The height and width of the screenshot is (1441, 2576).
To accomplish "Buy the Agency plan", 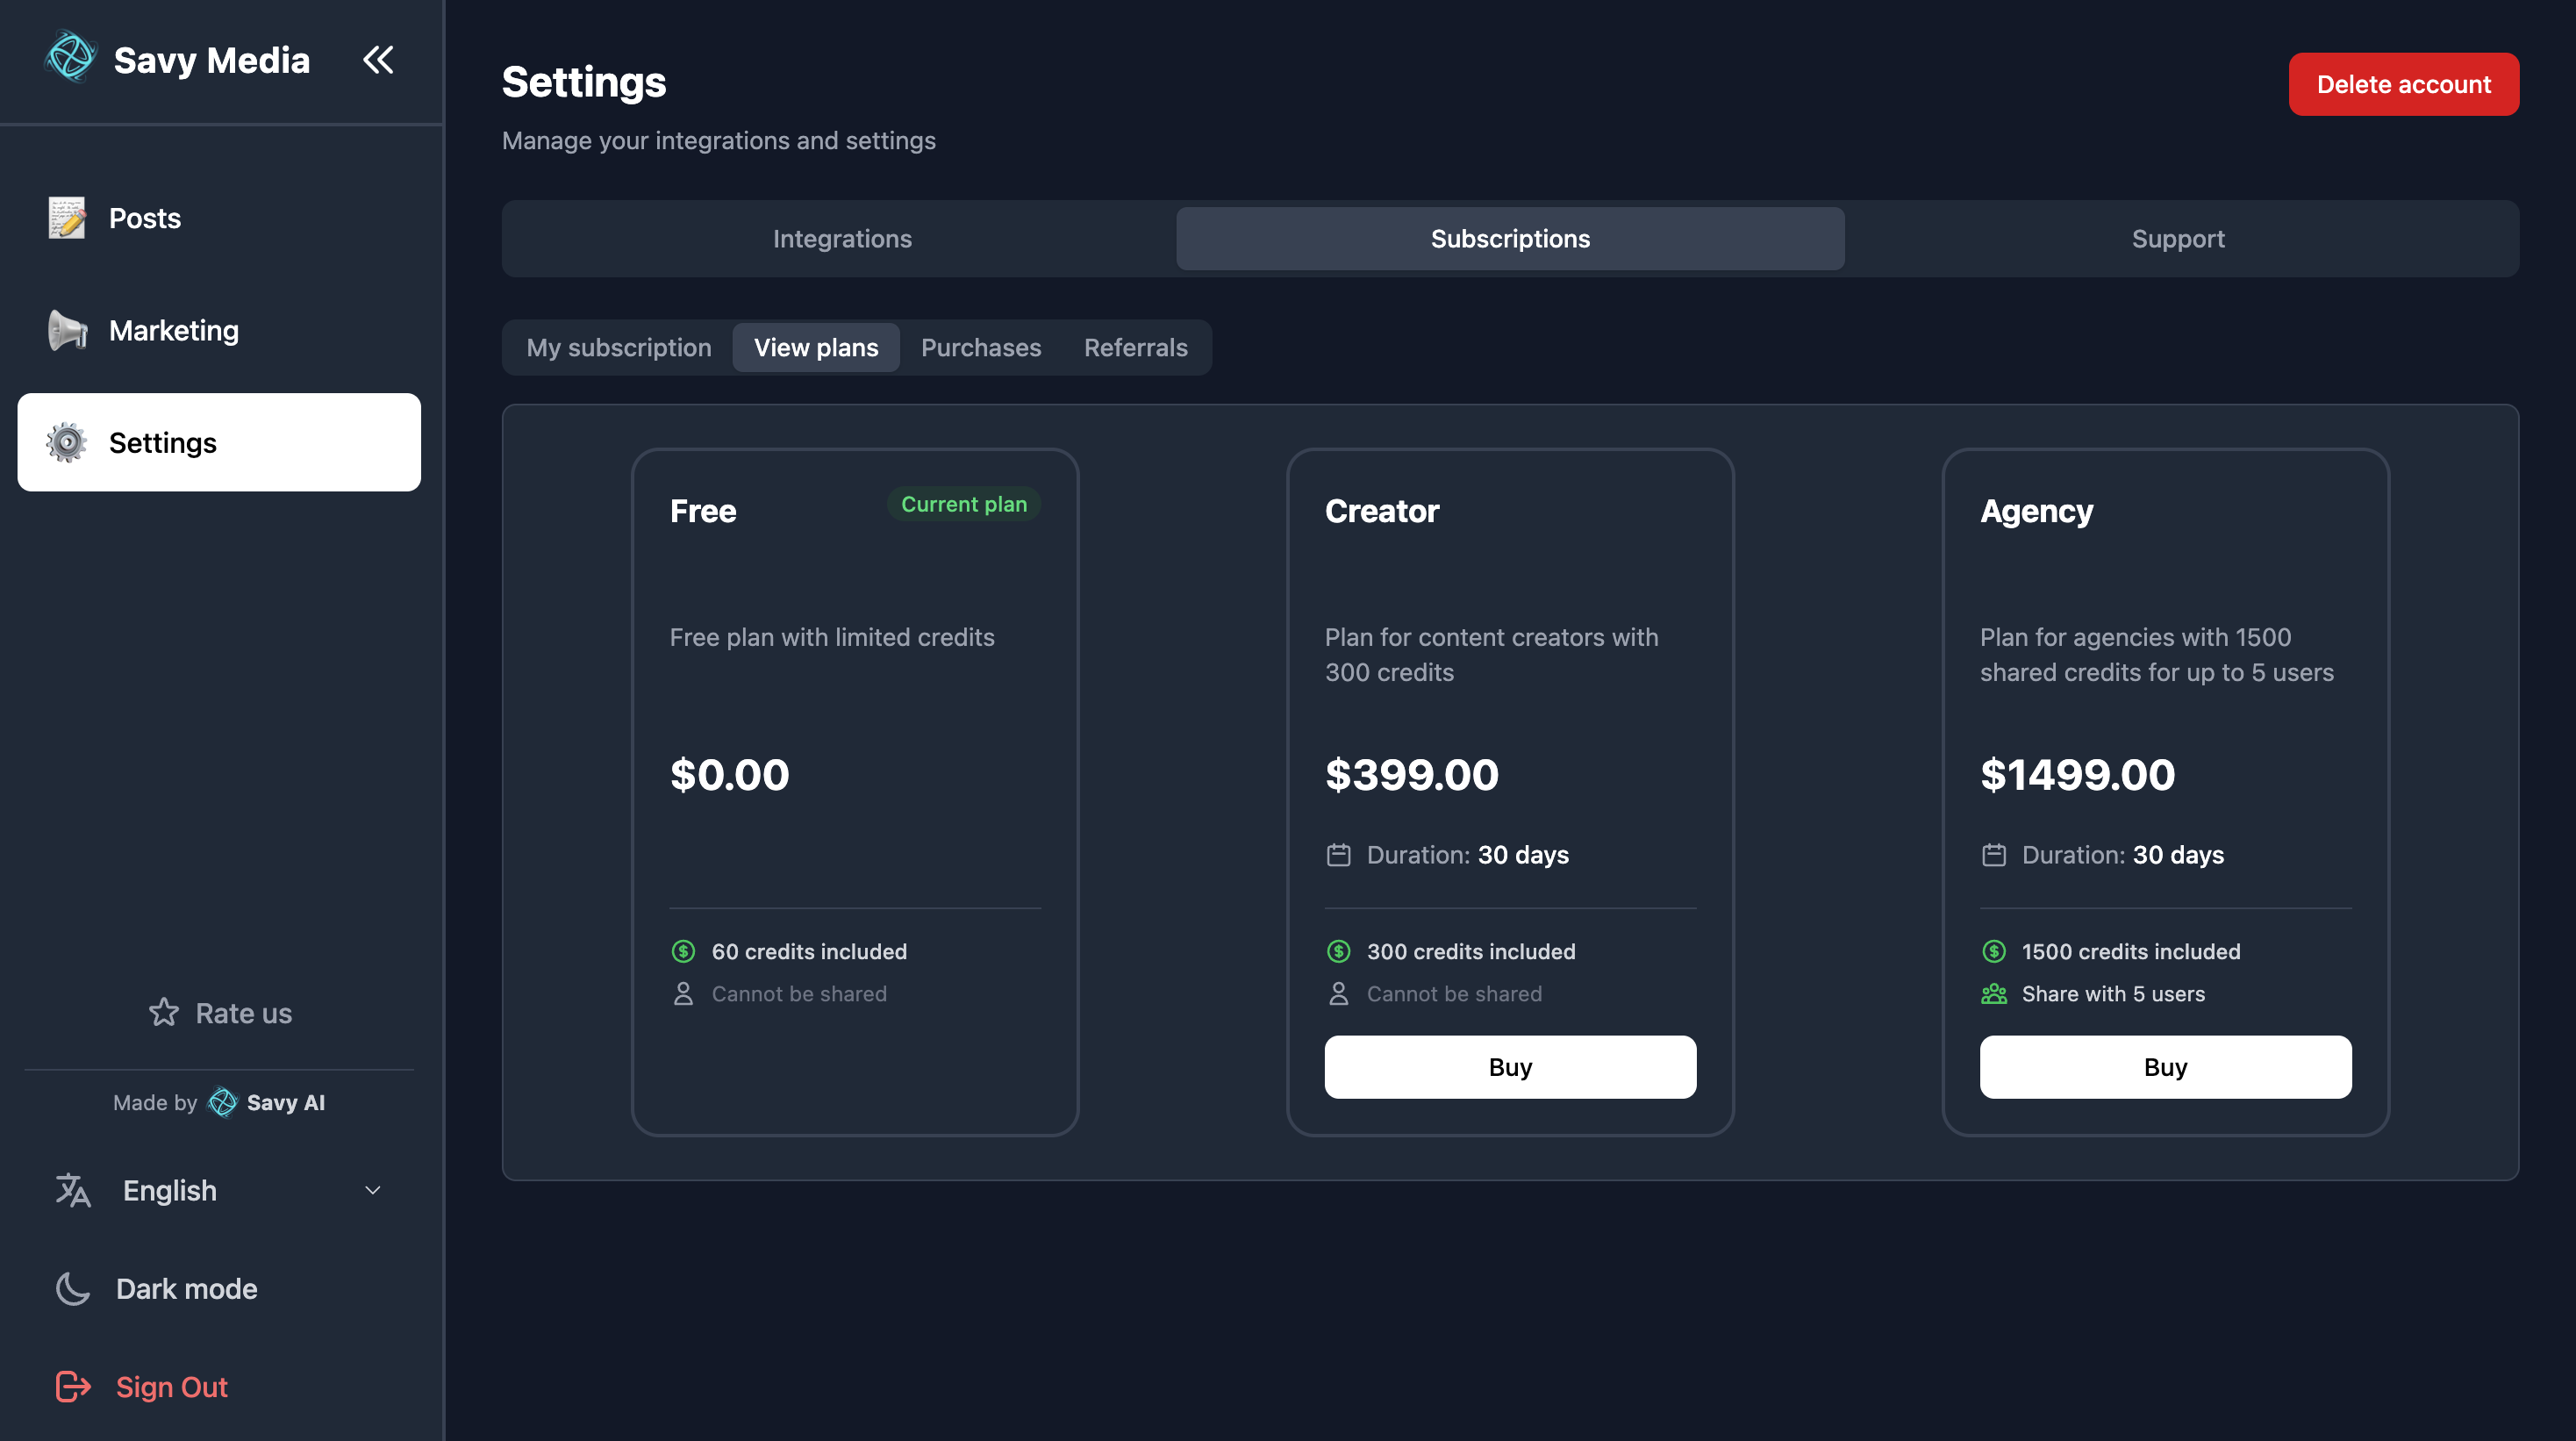I will pyautogui.click(x=2165, y=1067).
